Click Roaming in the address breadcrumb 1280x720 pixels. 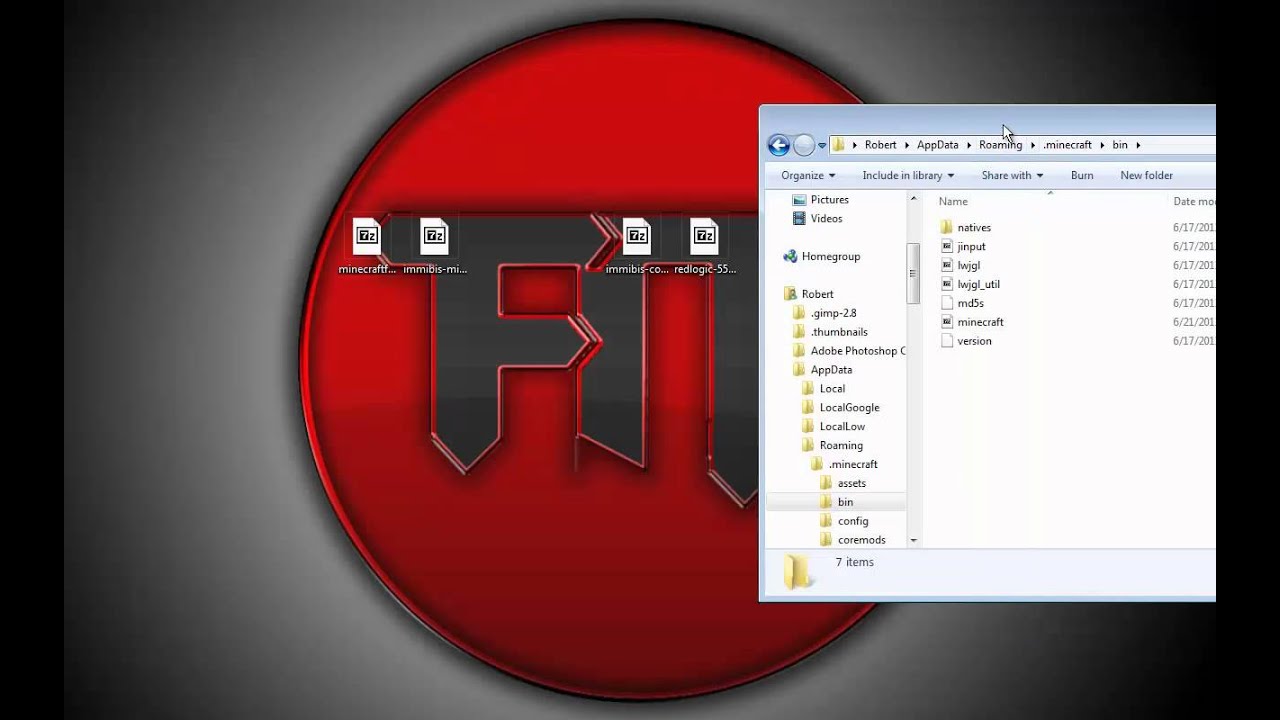point(1000,145)
